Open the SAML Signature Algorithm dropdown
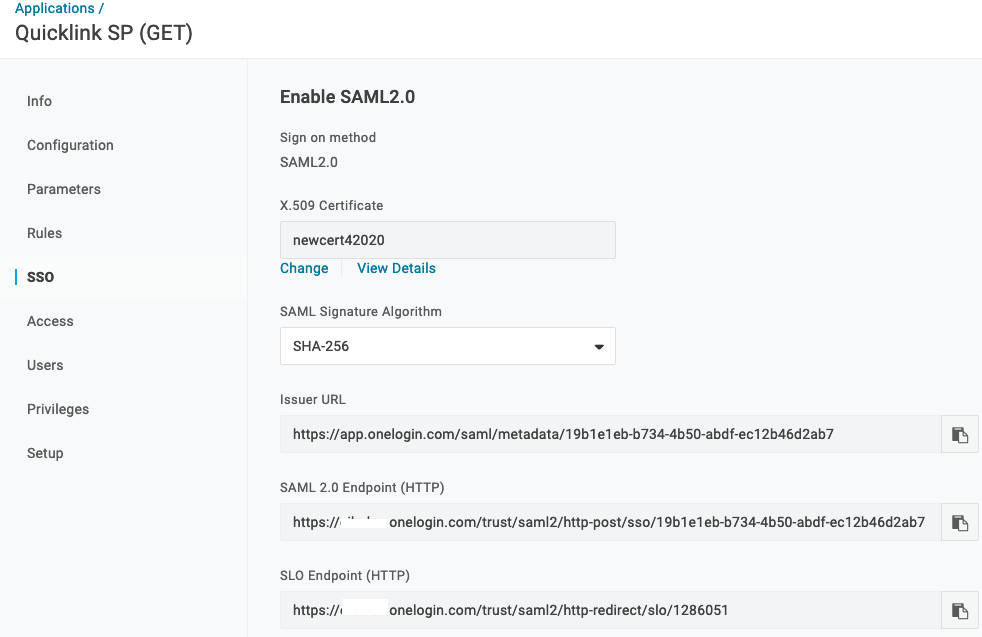 pos(447,346)
